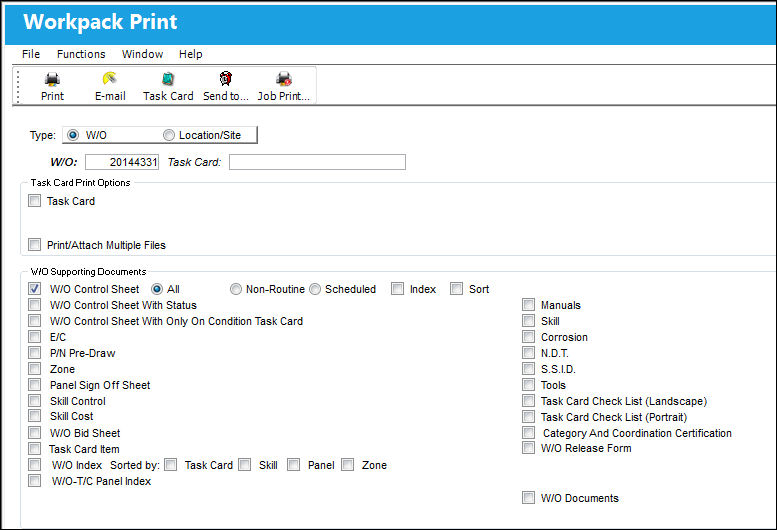Enable Category And Coordination Certification

click(x=528, y=432)
